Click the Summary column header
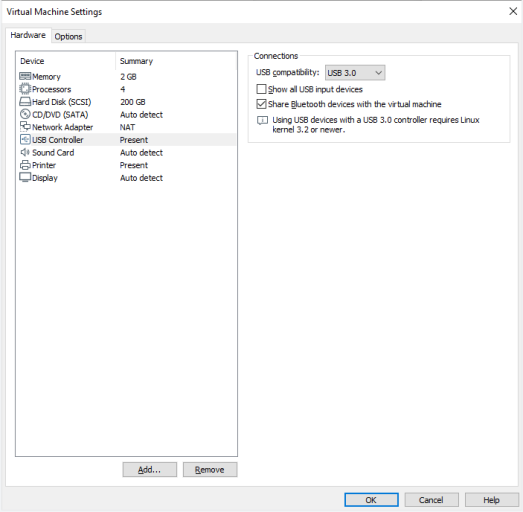The image size is (523, 512). (136, 61)
